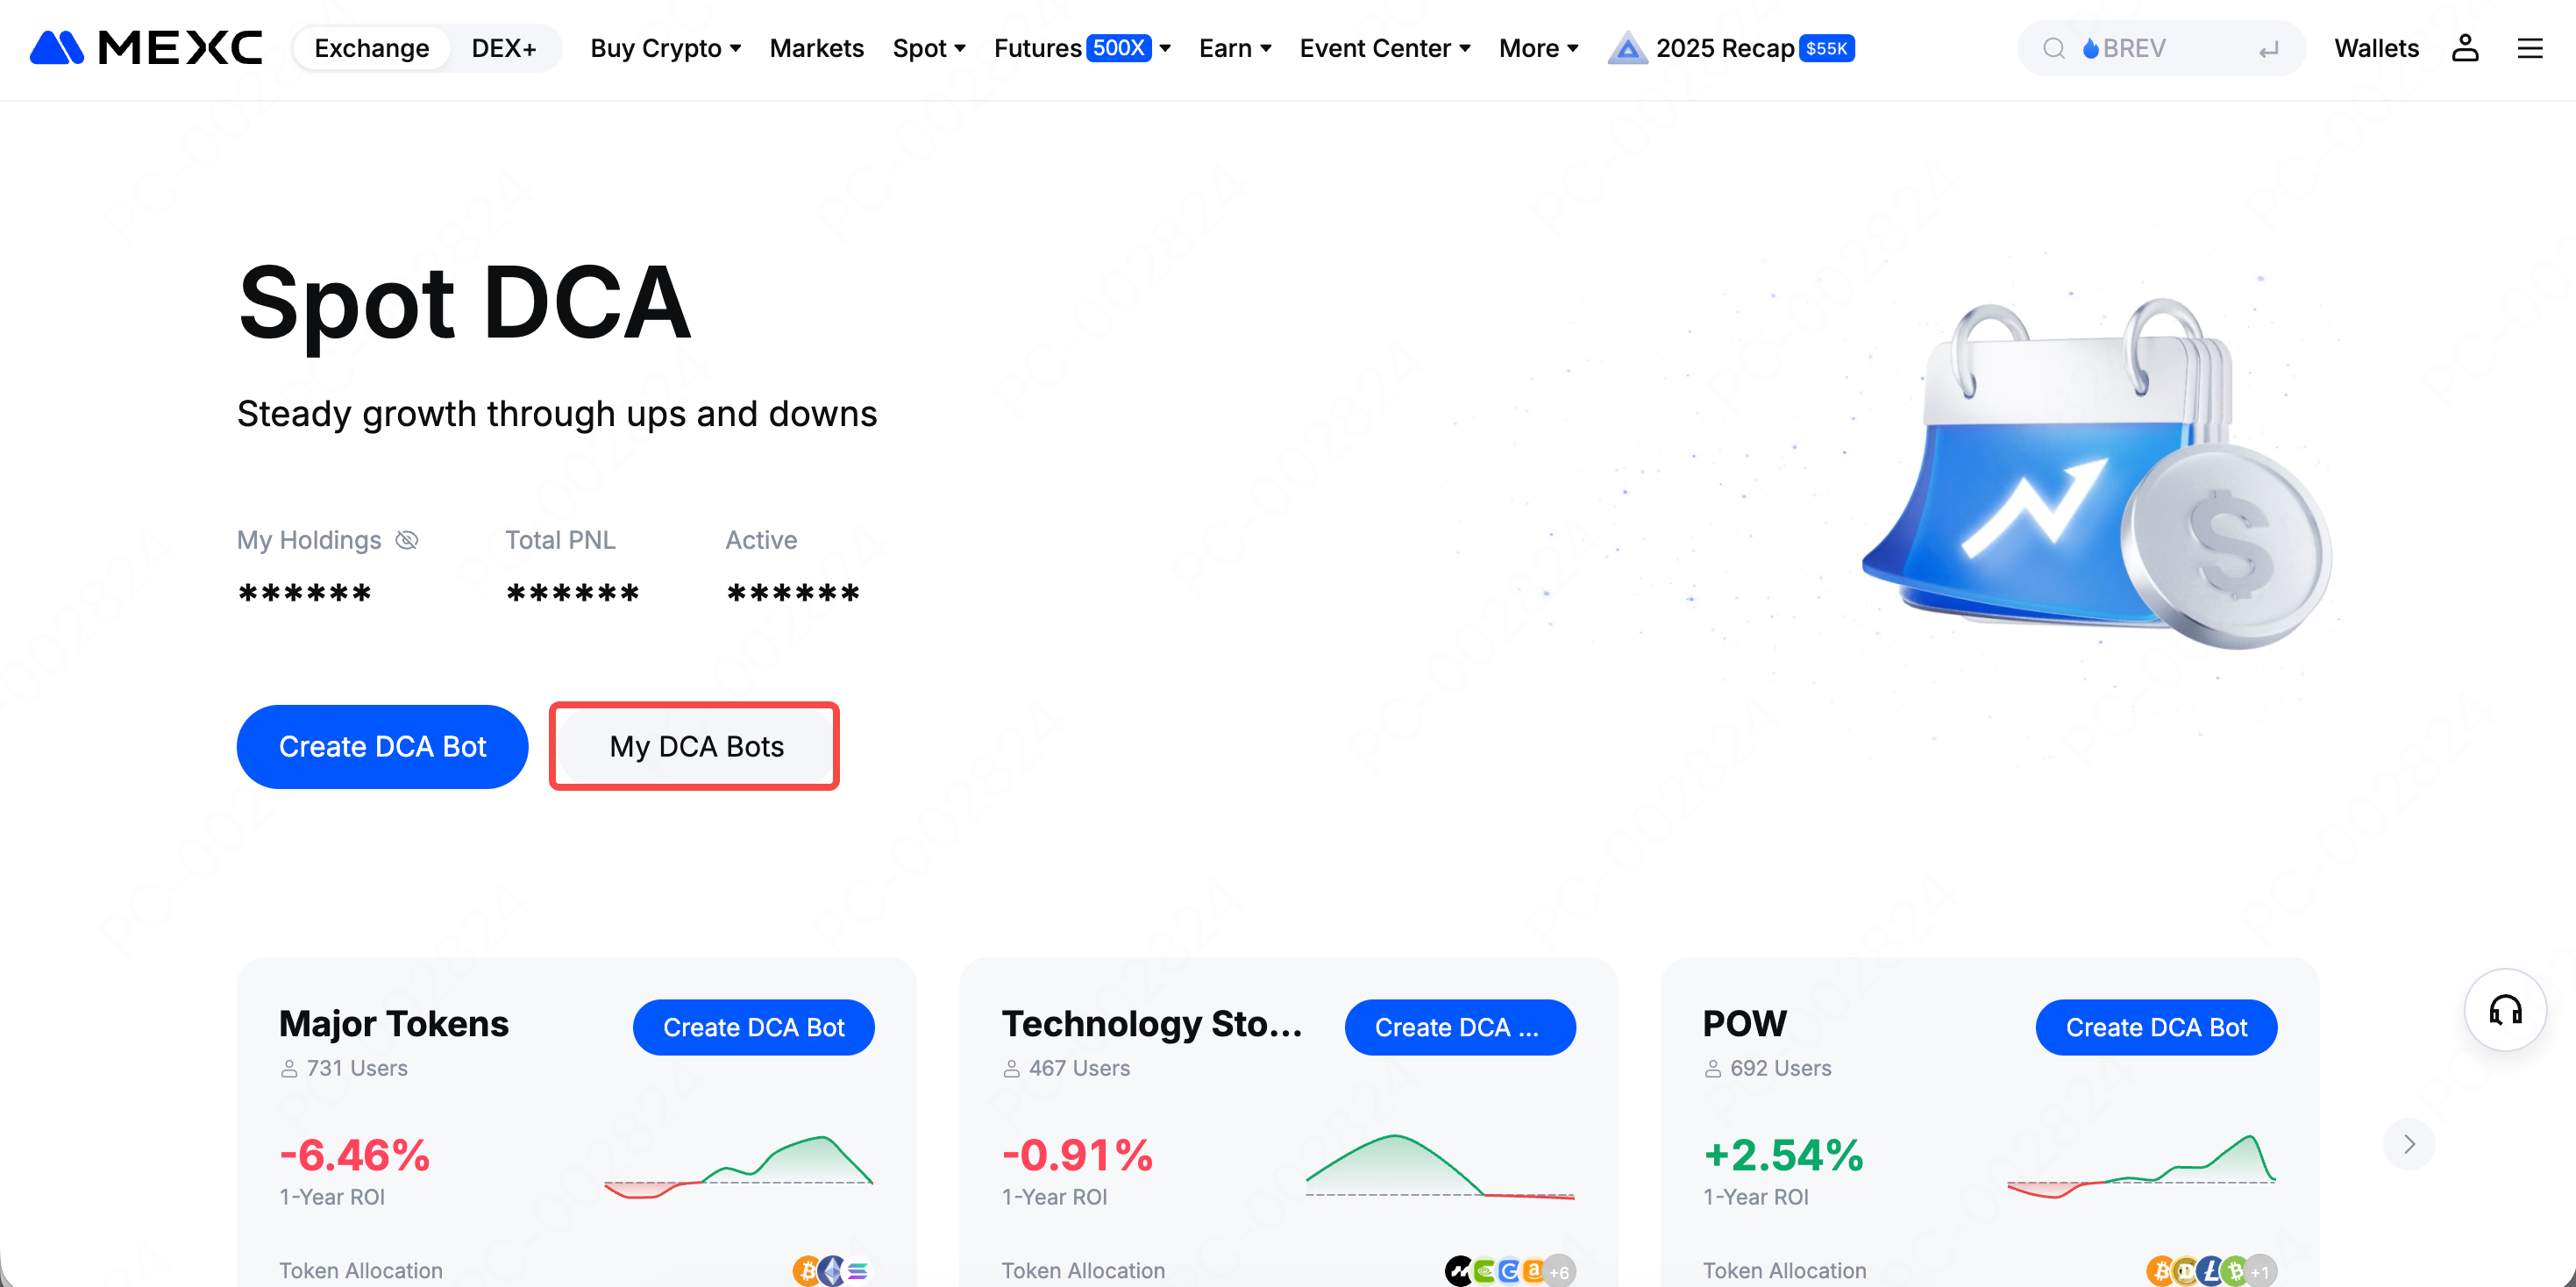Image resolution: width=2576 pixels, height=1287 pixels.
Task: Open the user profile icon
Action: coord(2464,48)
